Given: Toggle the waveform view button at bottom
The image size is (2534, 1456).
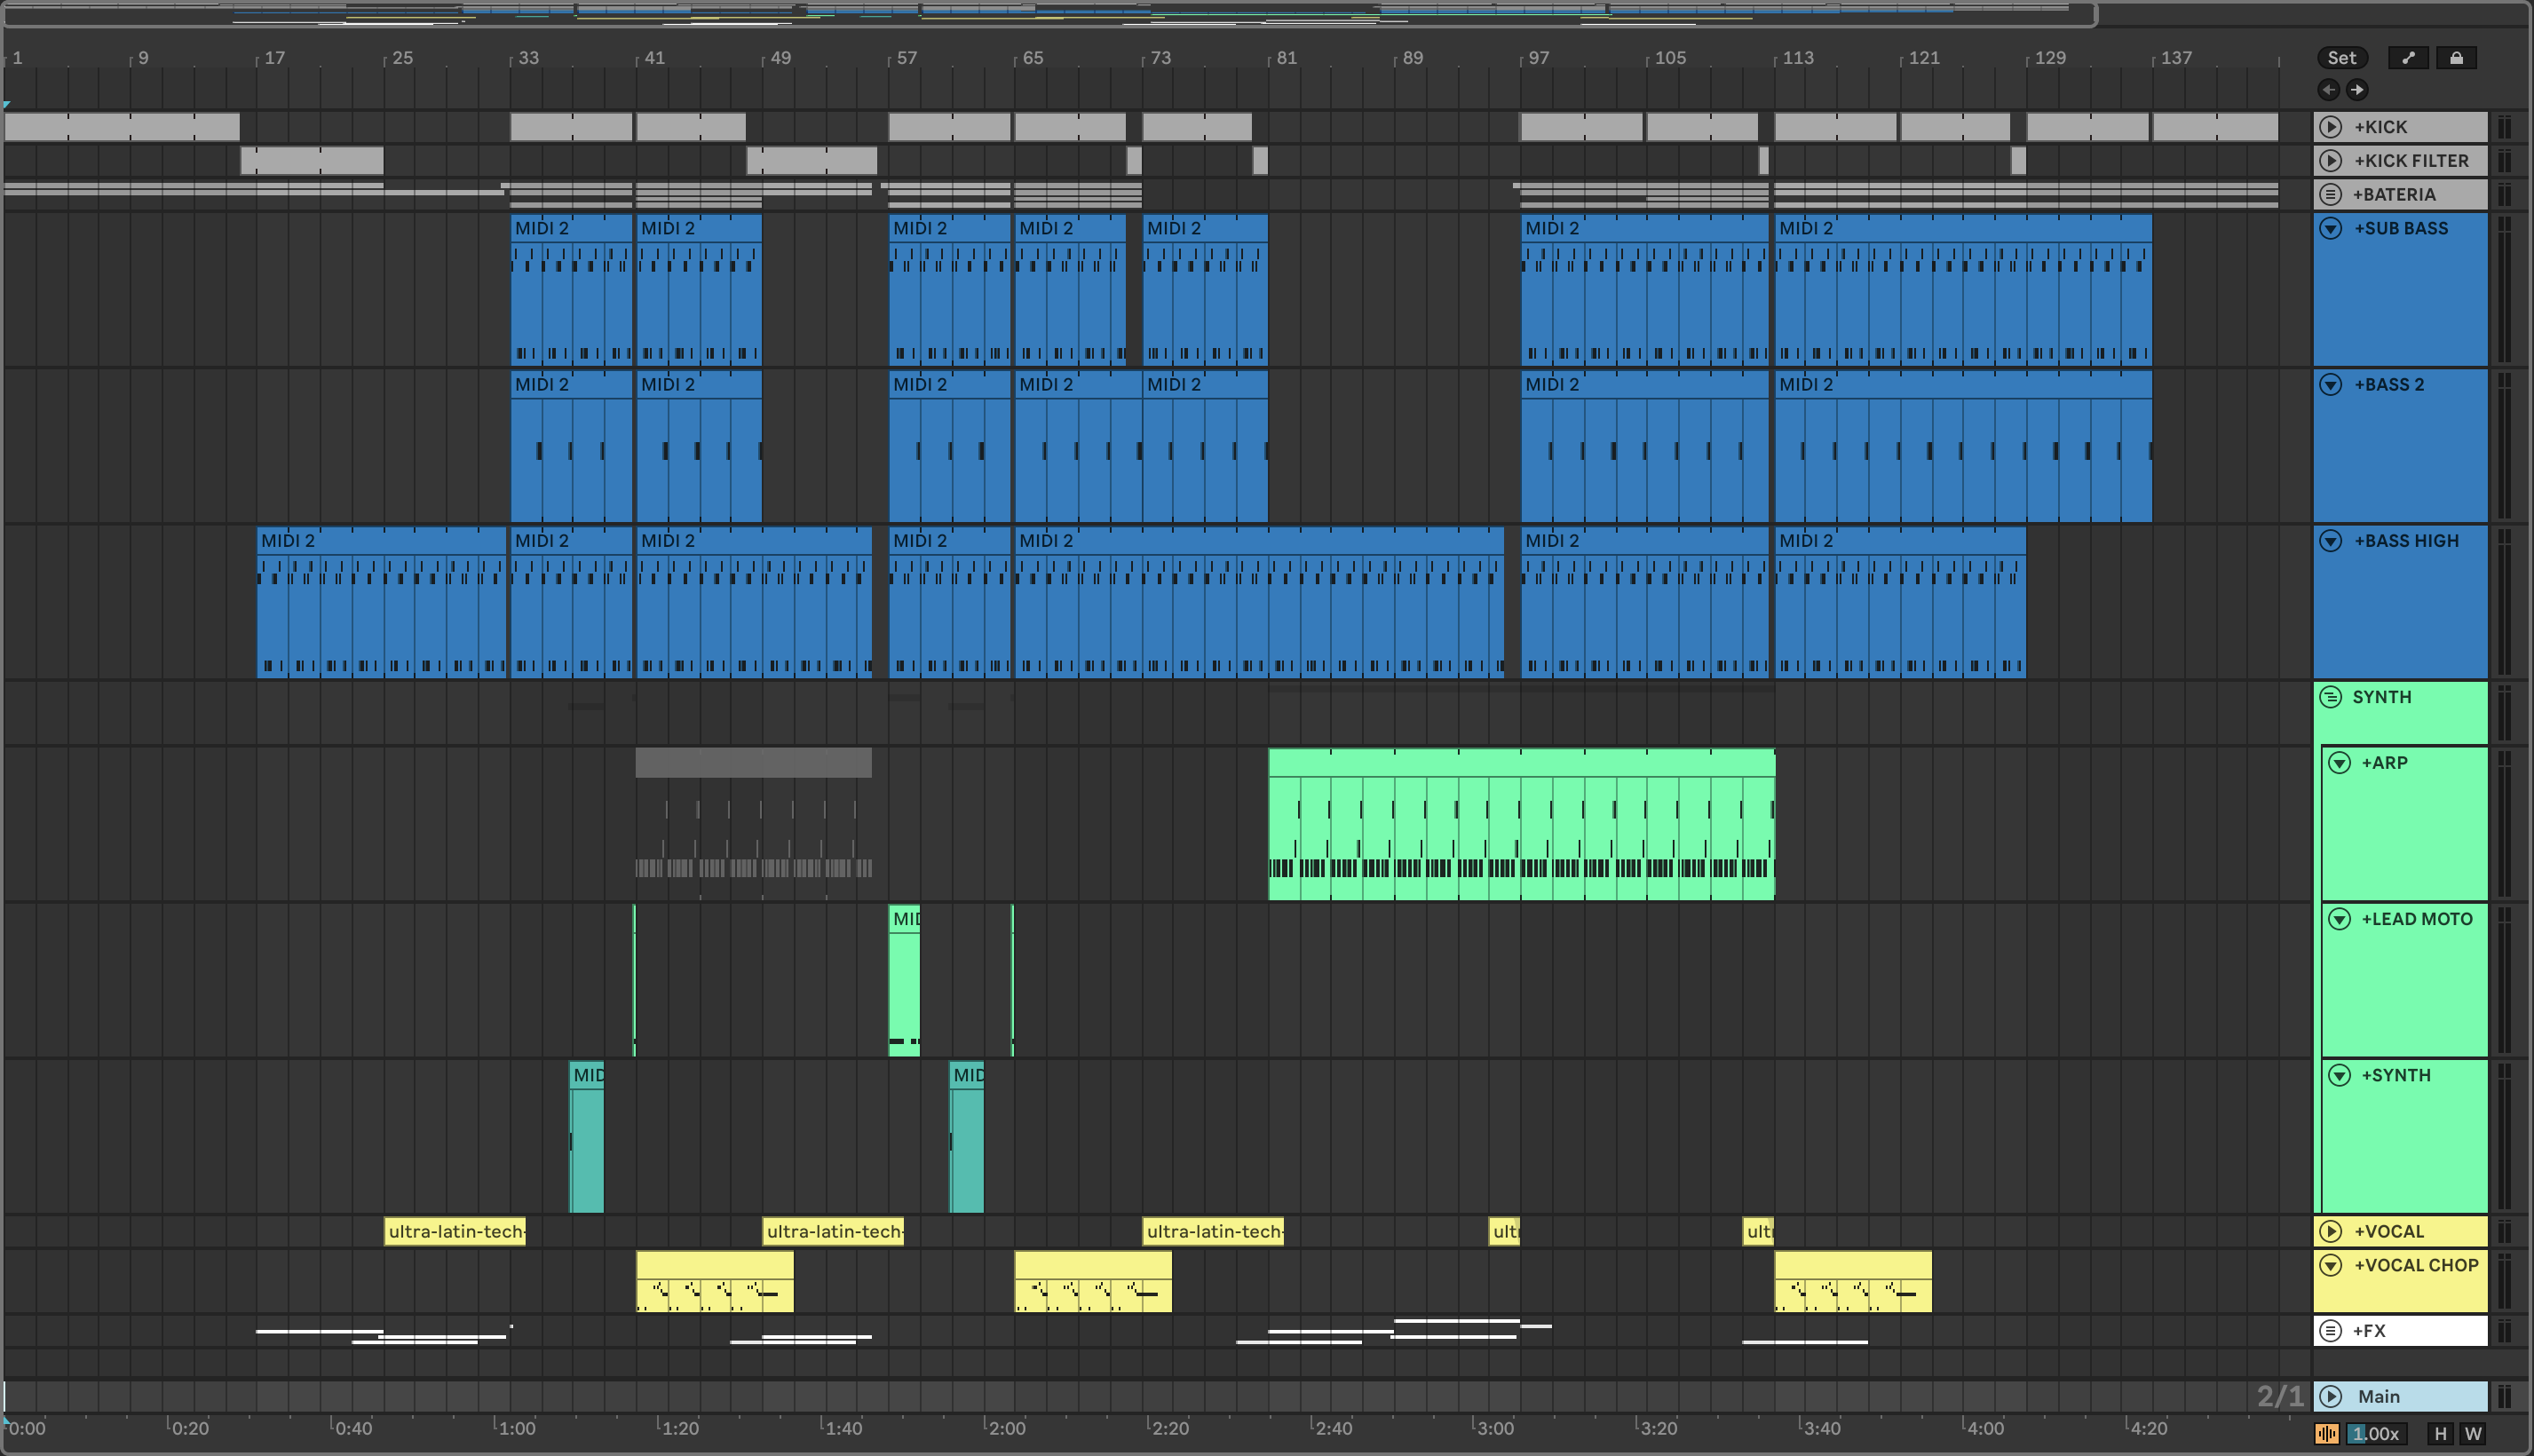Looking at the screenshot, I should pyautogui.click(x=2326, y=1434).
